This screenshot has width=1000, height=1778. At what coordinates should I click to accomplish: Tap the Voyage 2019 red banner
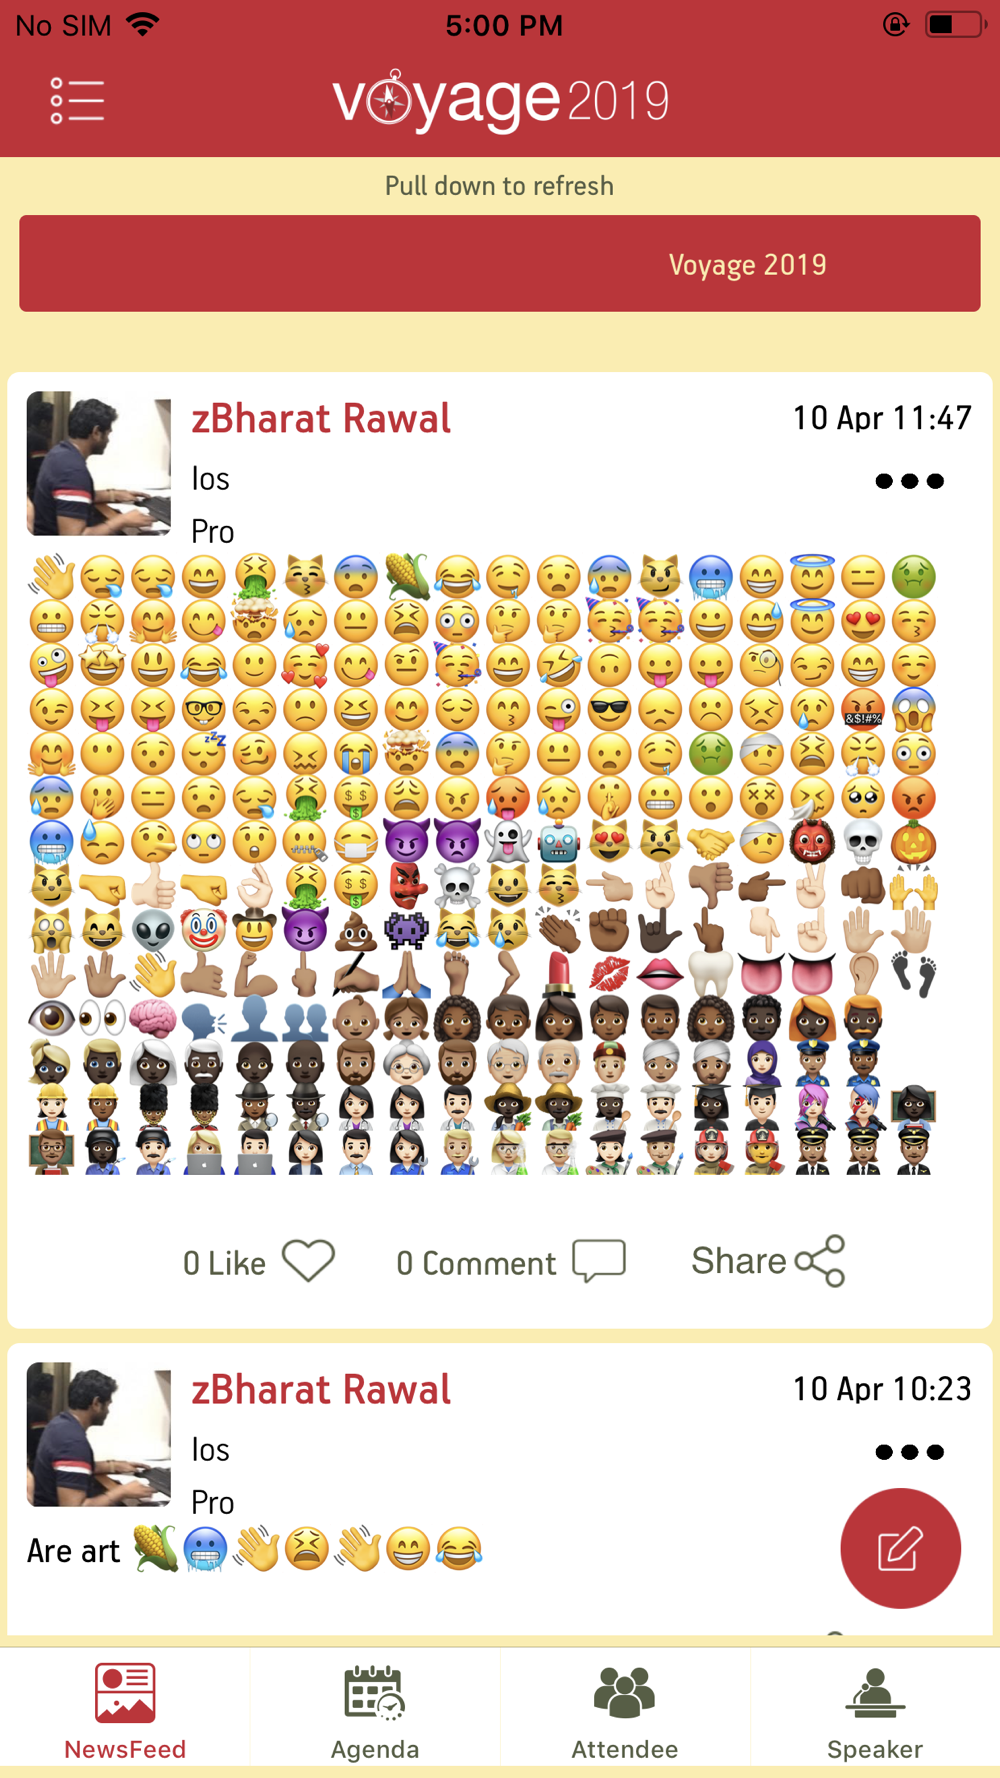tap(500, 264)
